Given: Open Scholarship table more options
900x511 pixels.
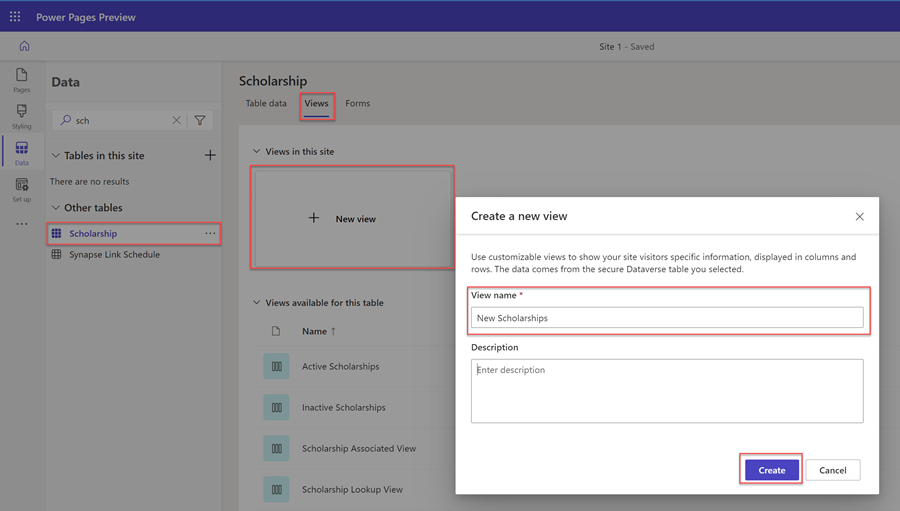Looking at the screenshot, I should (x=210, y=233).
